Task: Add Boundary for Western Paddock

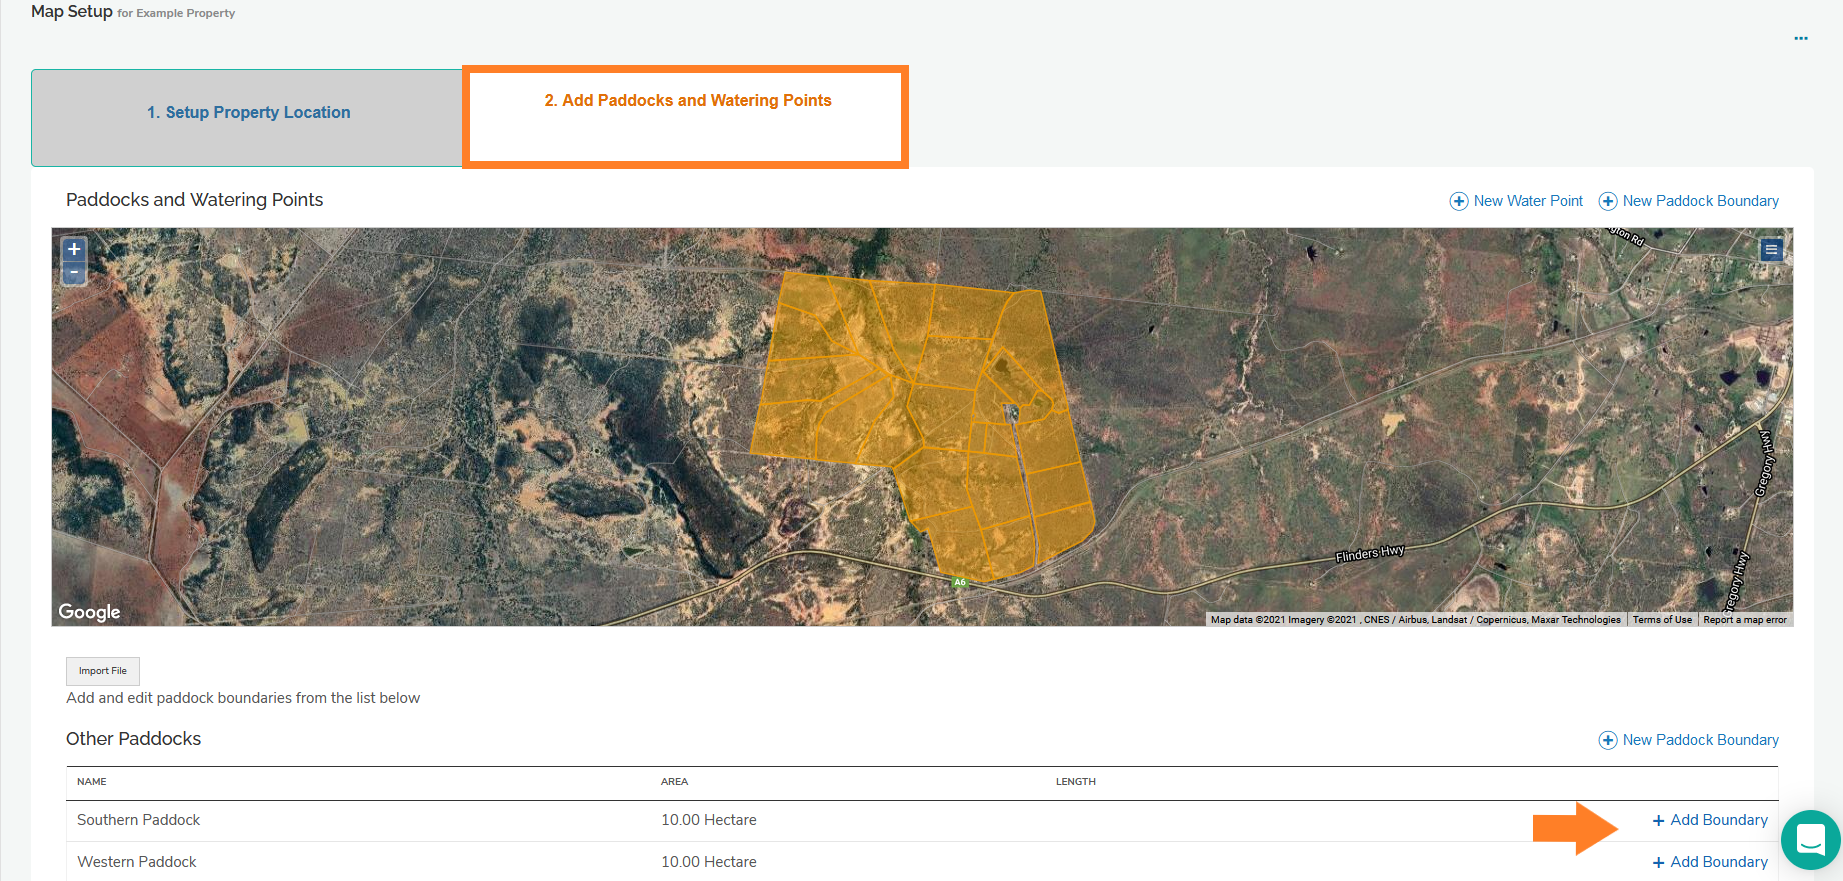Action: click(1710, 862)
